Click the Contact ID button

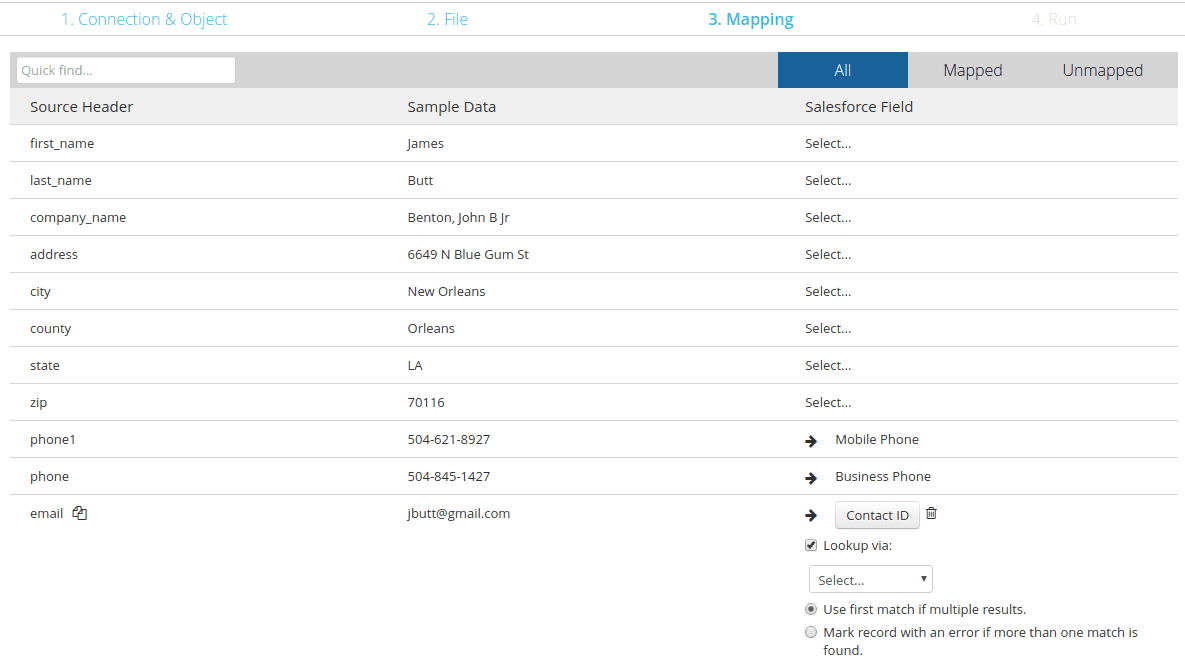877,515
